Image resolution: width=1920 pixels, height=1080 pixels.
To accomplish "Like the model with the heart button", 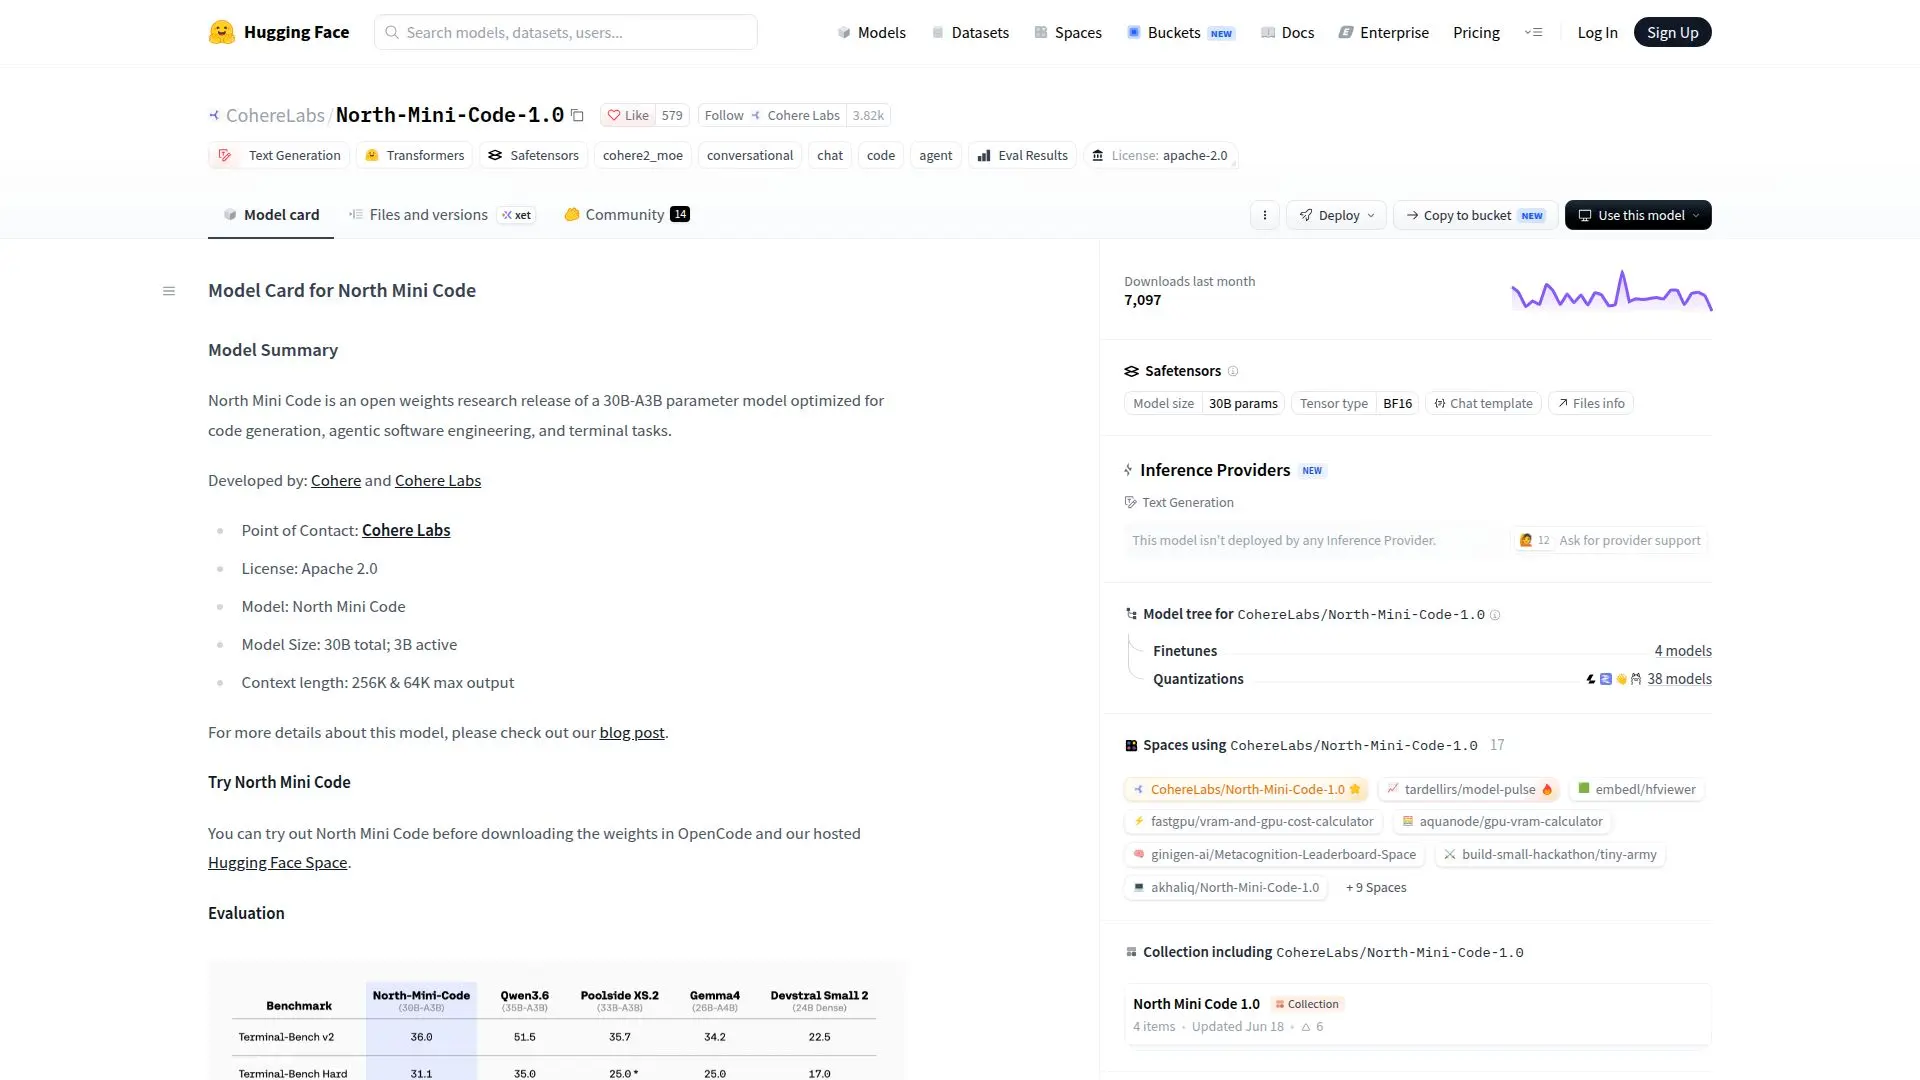I will pos(629,115).
